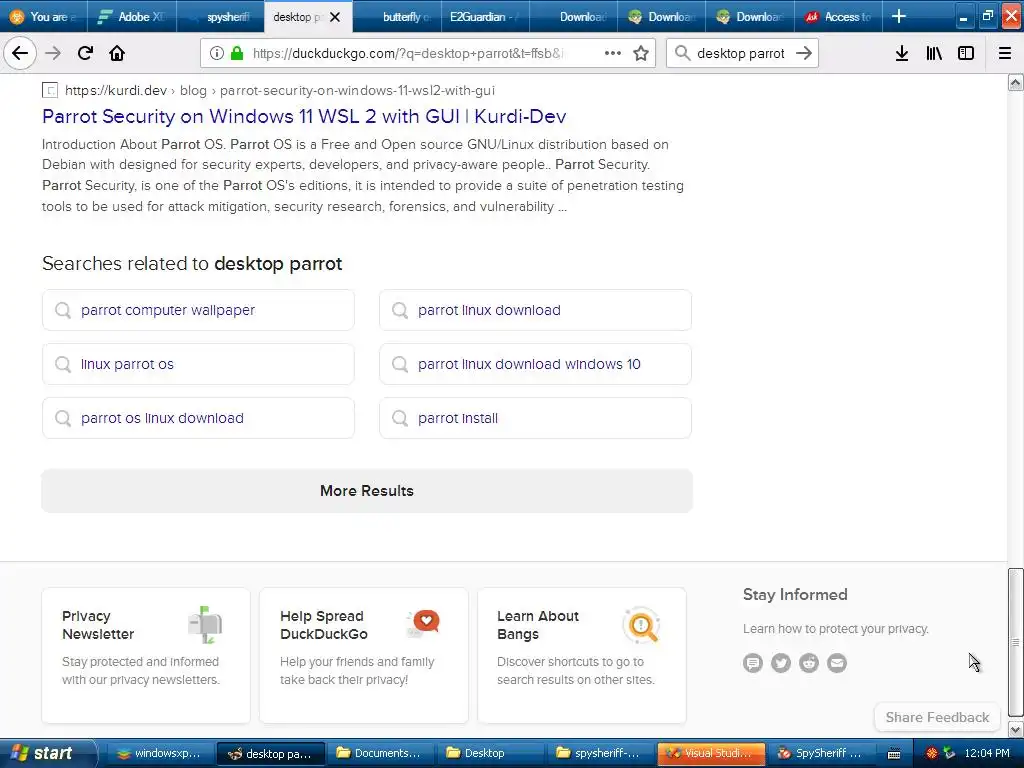Click the green padlock security icon

237,53
